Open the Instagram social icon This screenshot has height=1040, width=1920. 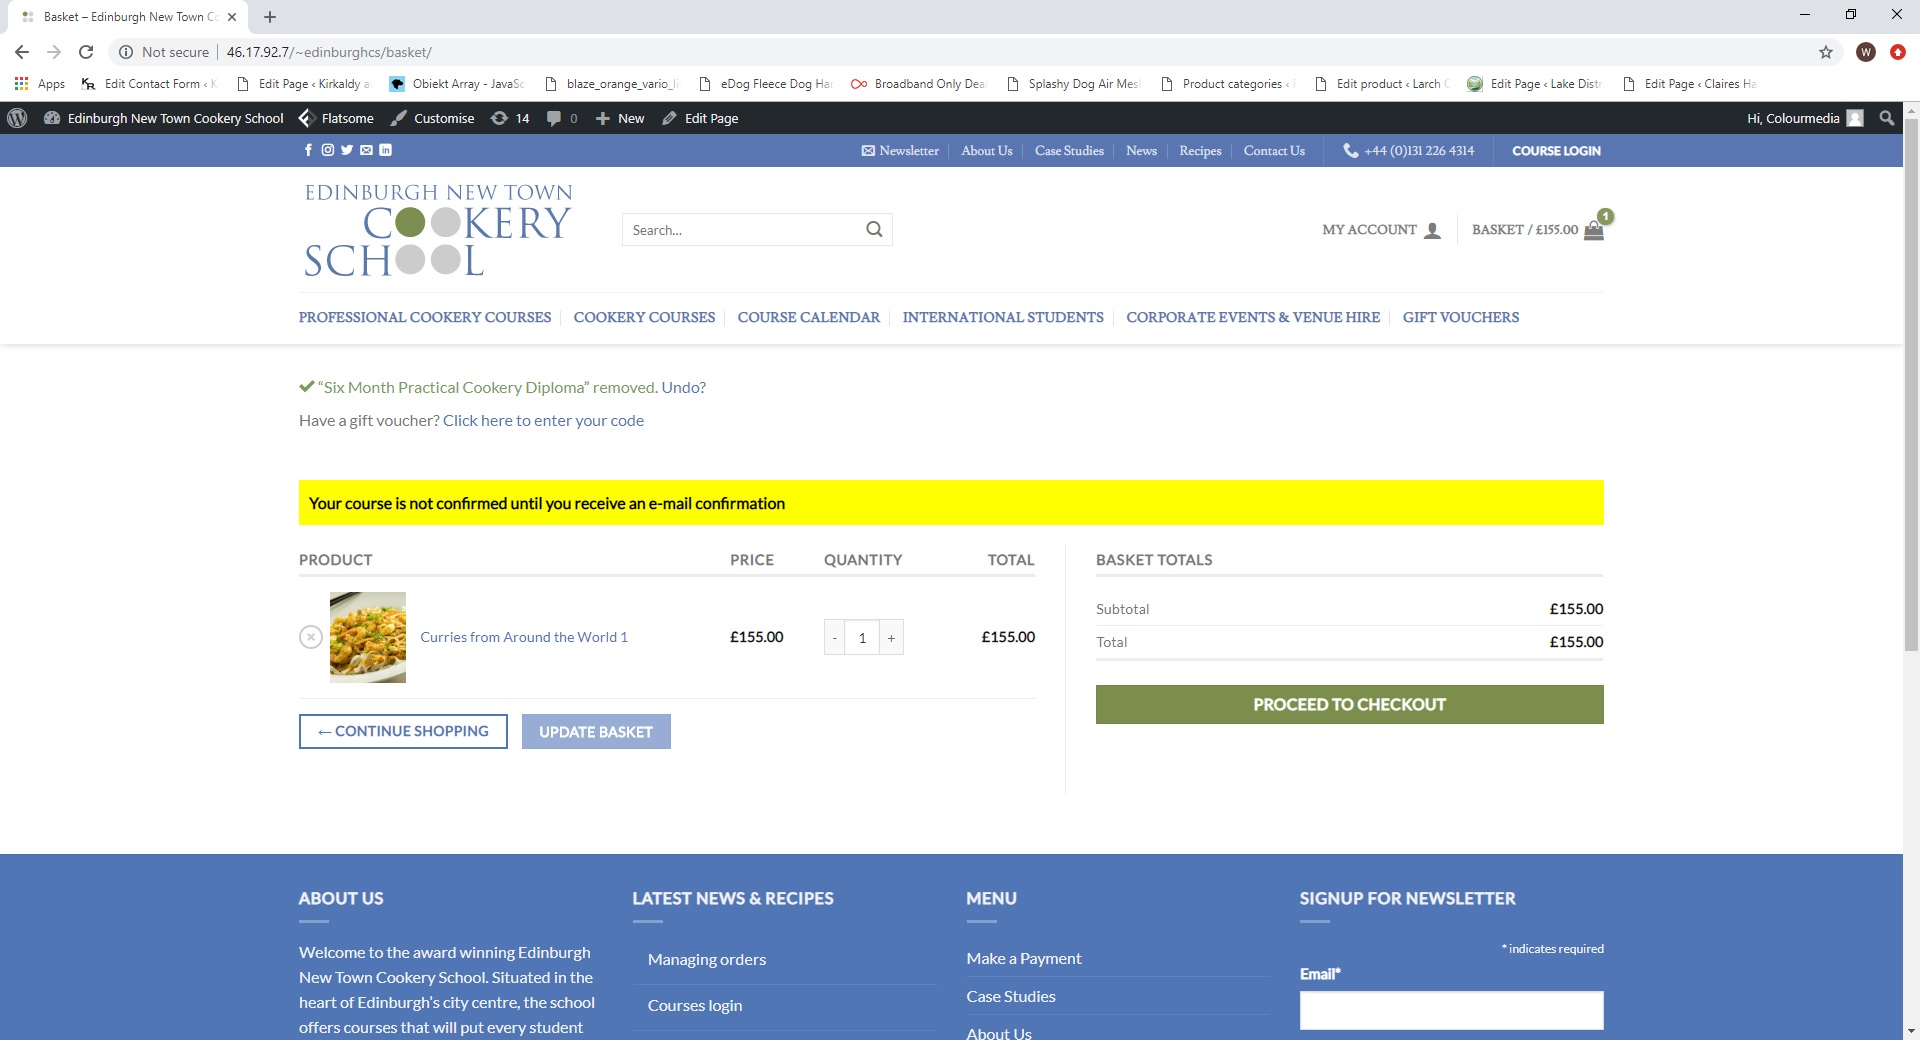(x=327, y=150)
